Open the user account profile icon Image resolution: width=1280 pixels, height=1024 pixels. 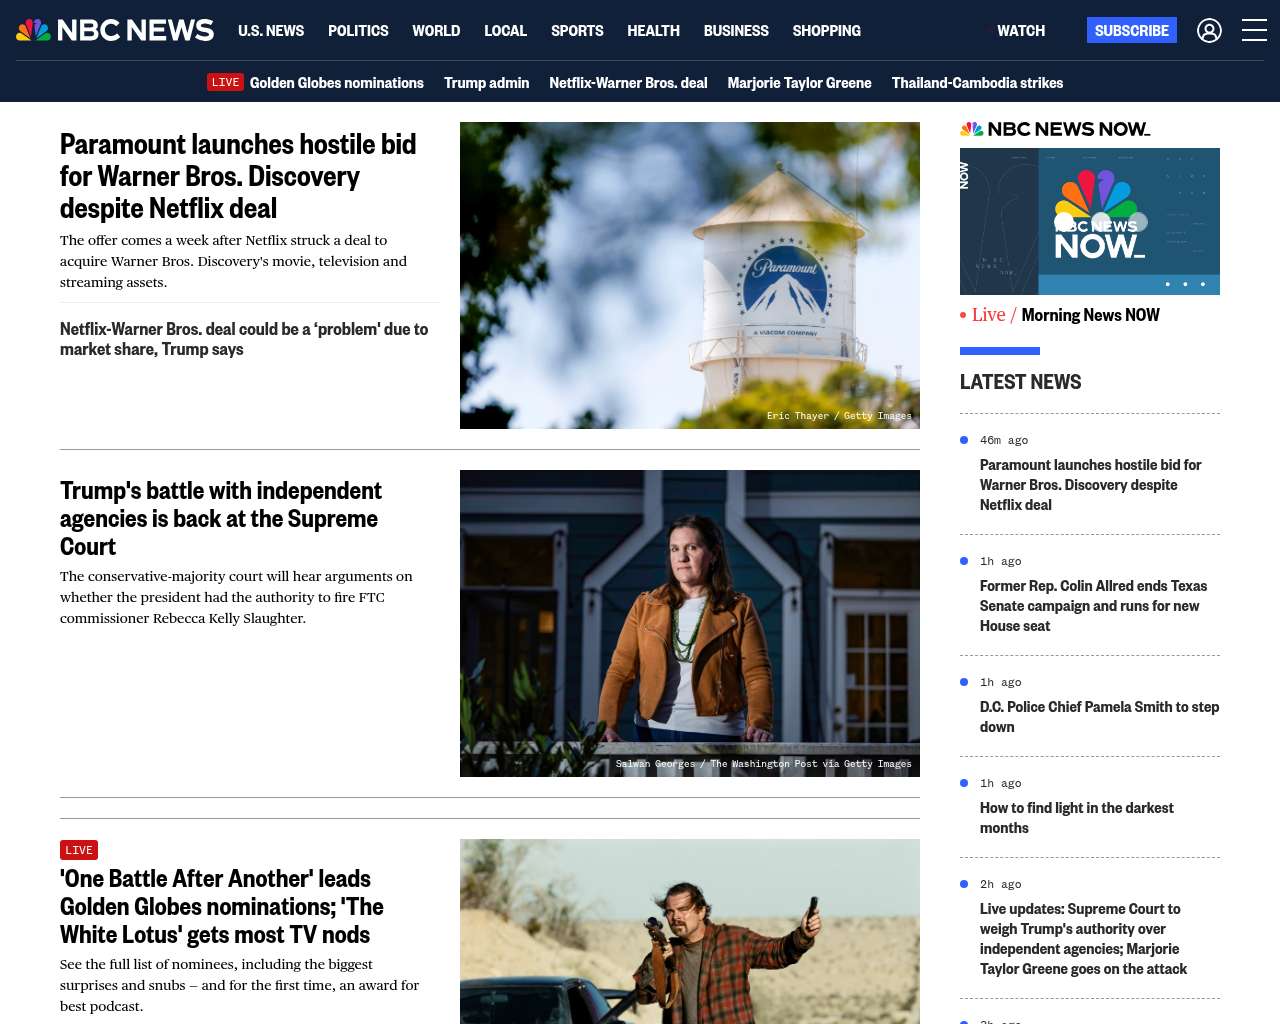coord(1209,31)
